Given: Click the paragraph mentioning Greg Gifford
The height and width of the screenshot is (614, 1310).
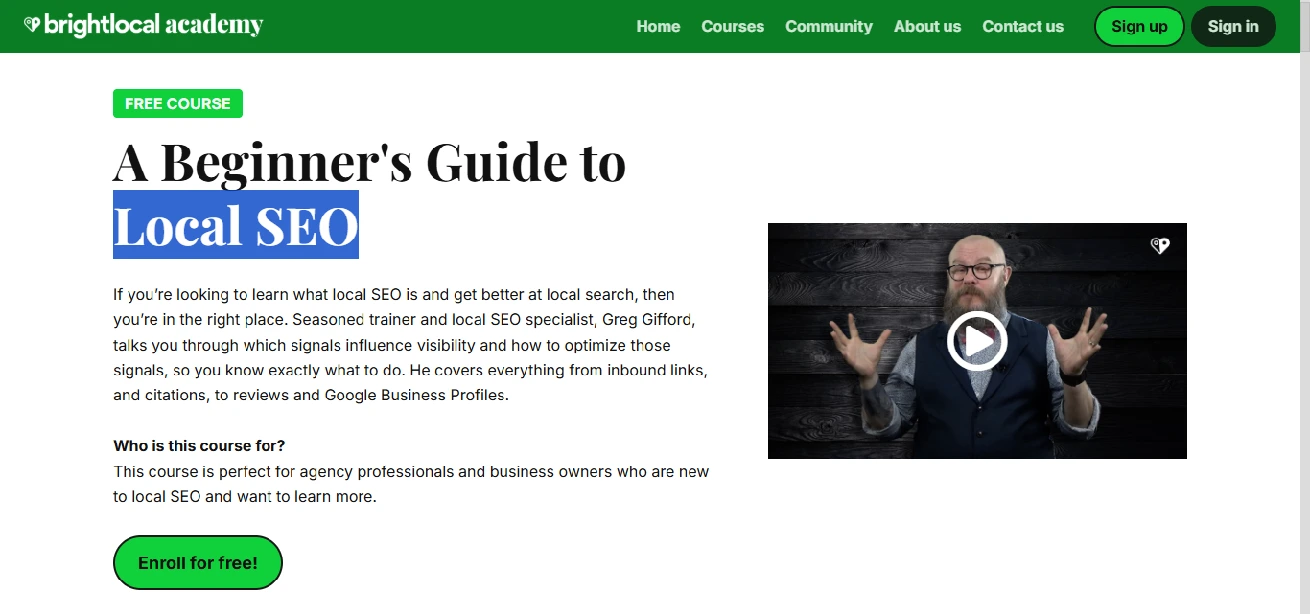Looking at the screenshot, I should click(x=411, y=345).
